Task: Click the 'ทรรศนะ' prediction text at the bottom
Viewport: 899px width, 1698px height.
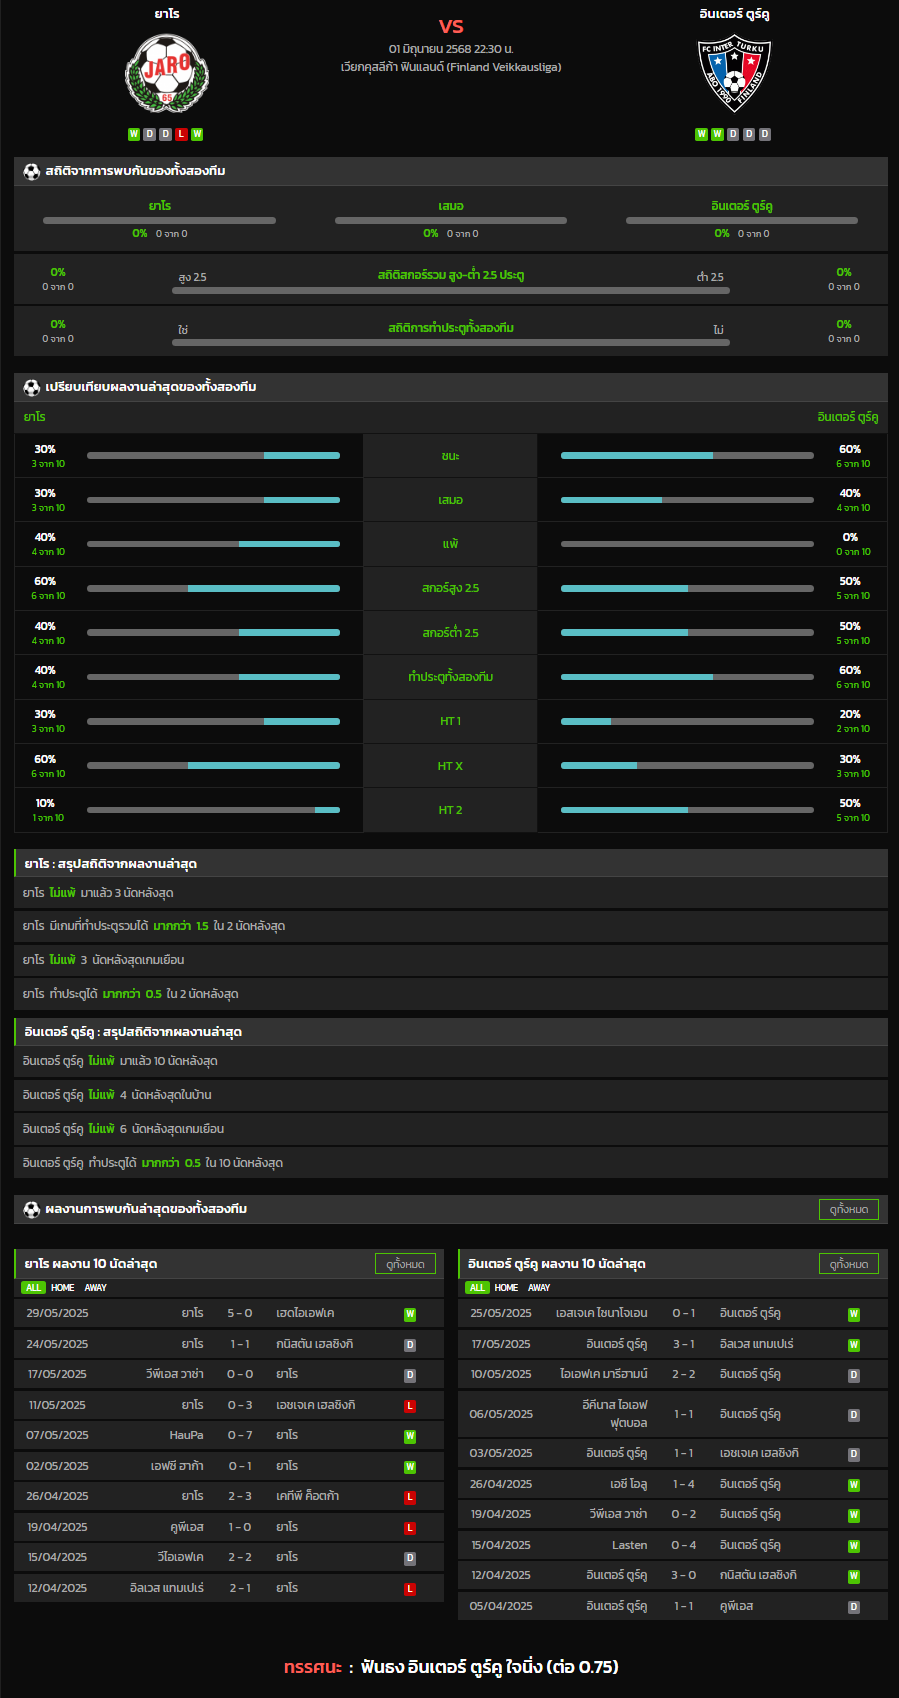Action: [x=313, y=1667]
